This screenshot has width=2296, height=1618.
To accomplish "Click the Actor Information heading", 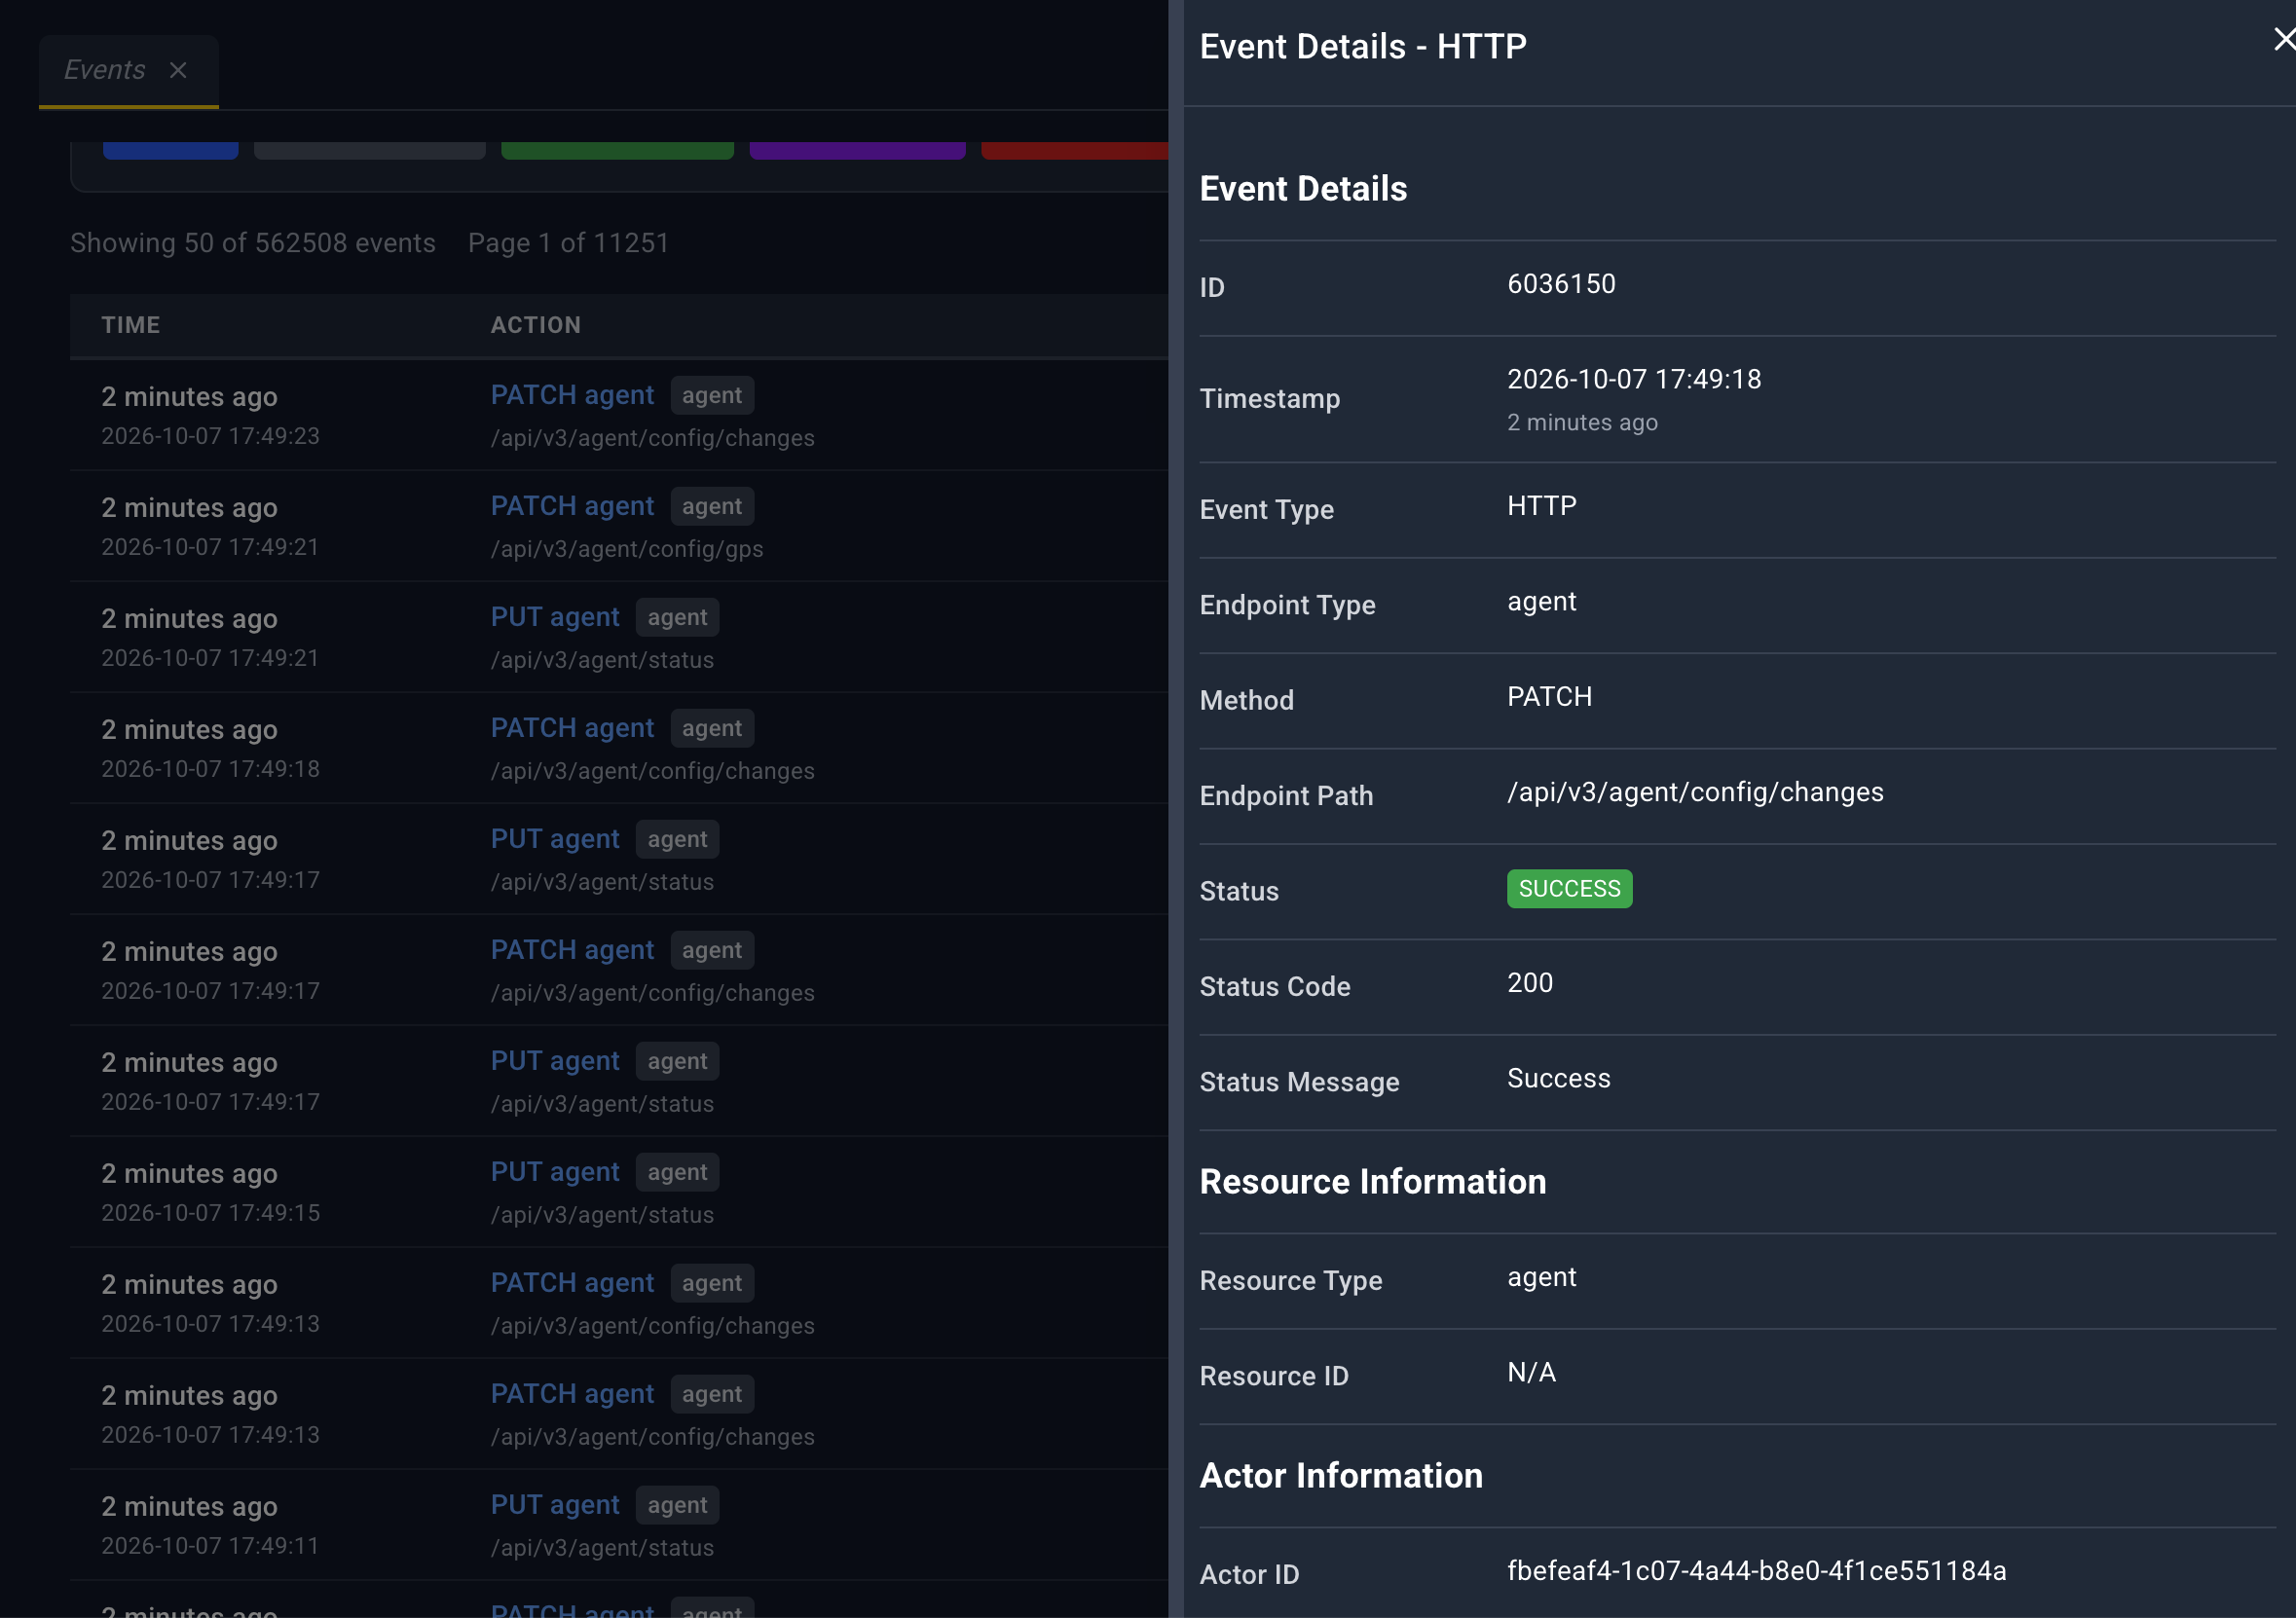I will coord(1340,1476).
